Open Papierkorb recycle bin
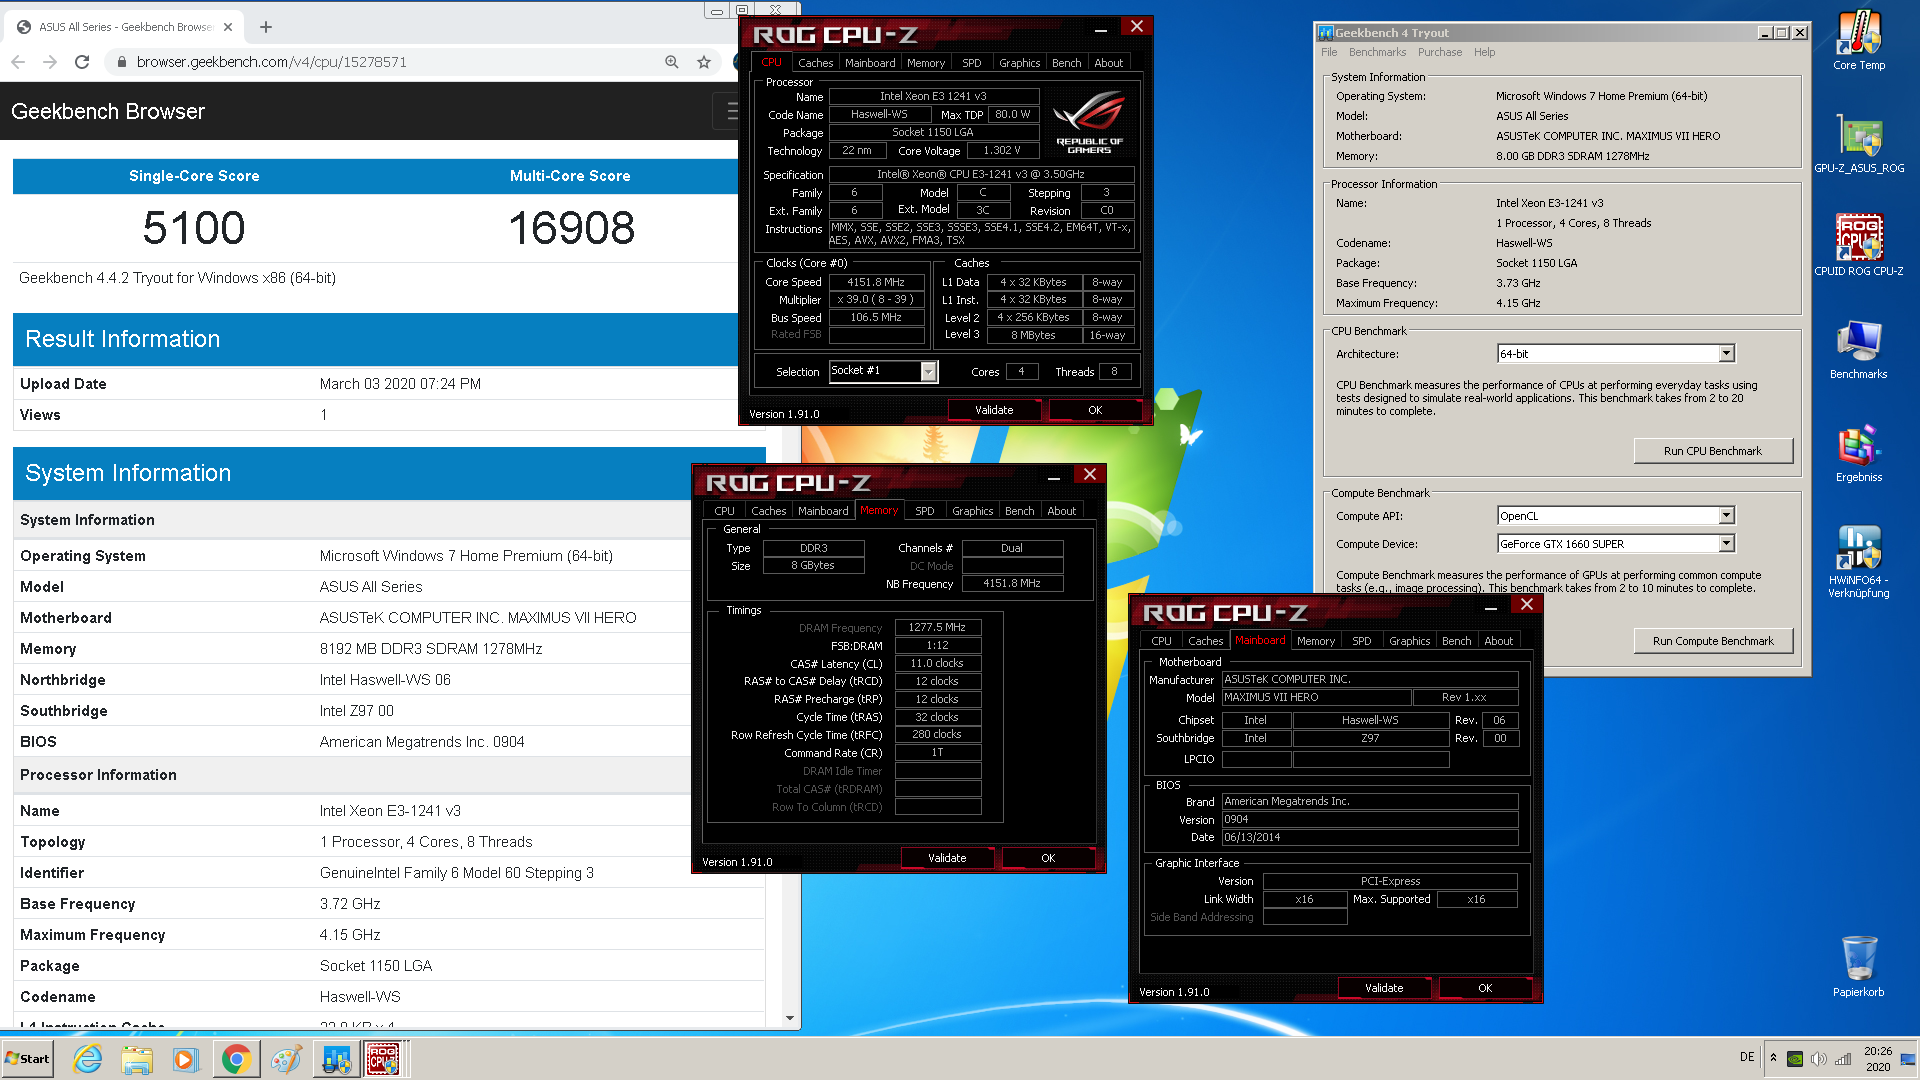This screenshot has height=1080, width=1920. click(x=1858, y=965)
